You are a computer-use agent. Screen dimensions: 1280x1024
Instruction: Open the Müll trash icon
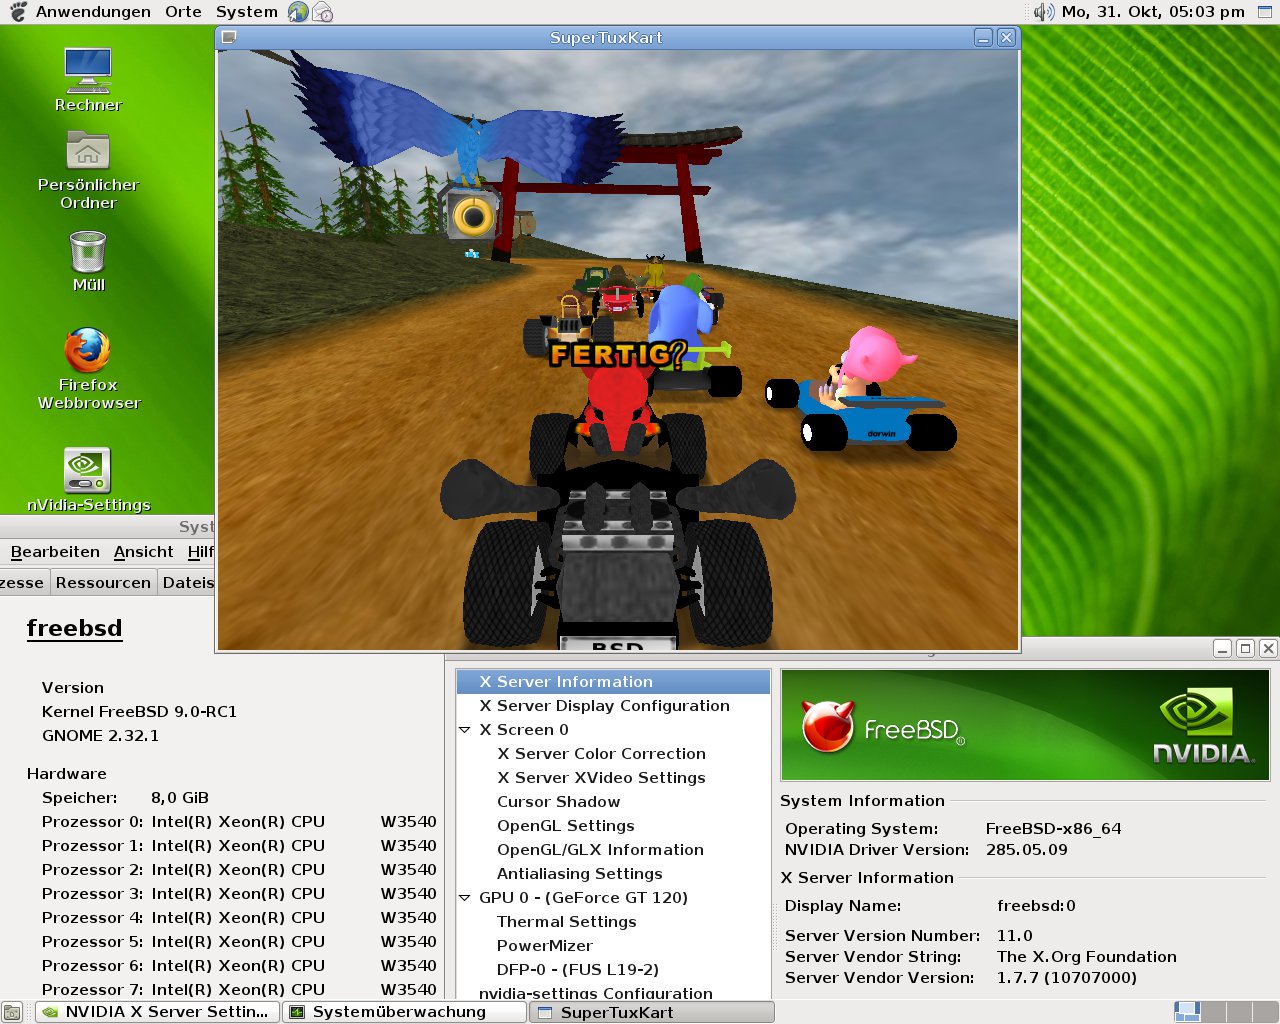(88, 261)
